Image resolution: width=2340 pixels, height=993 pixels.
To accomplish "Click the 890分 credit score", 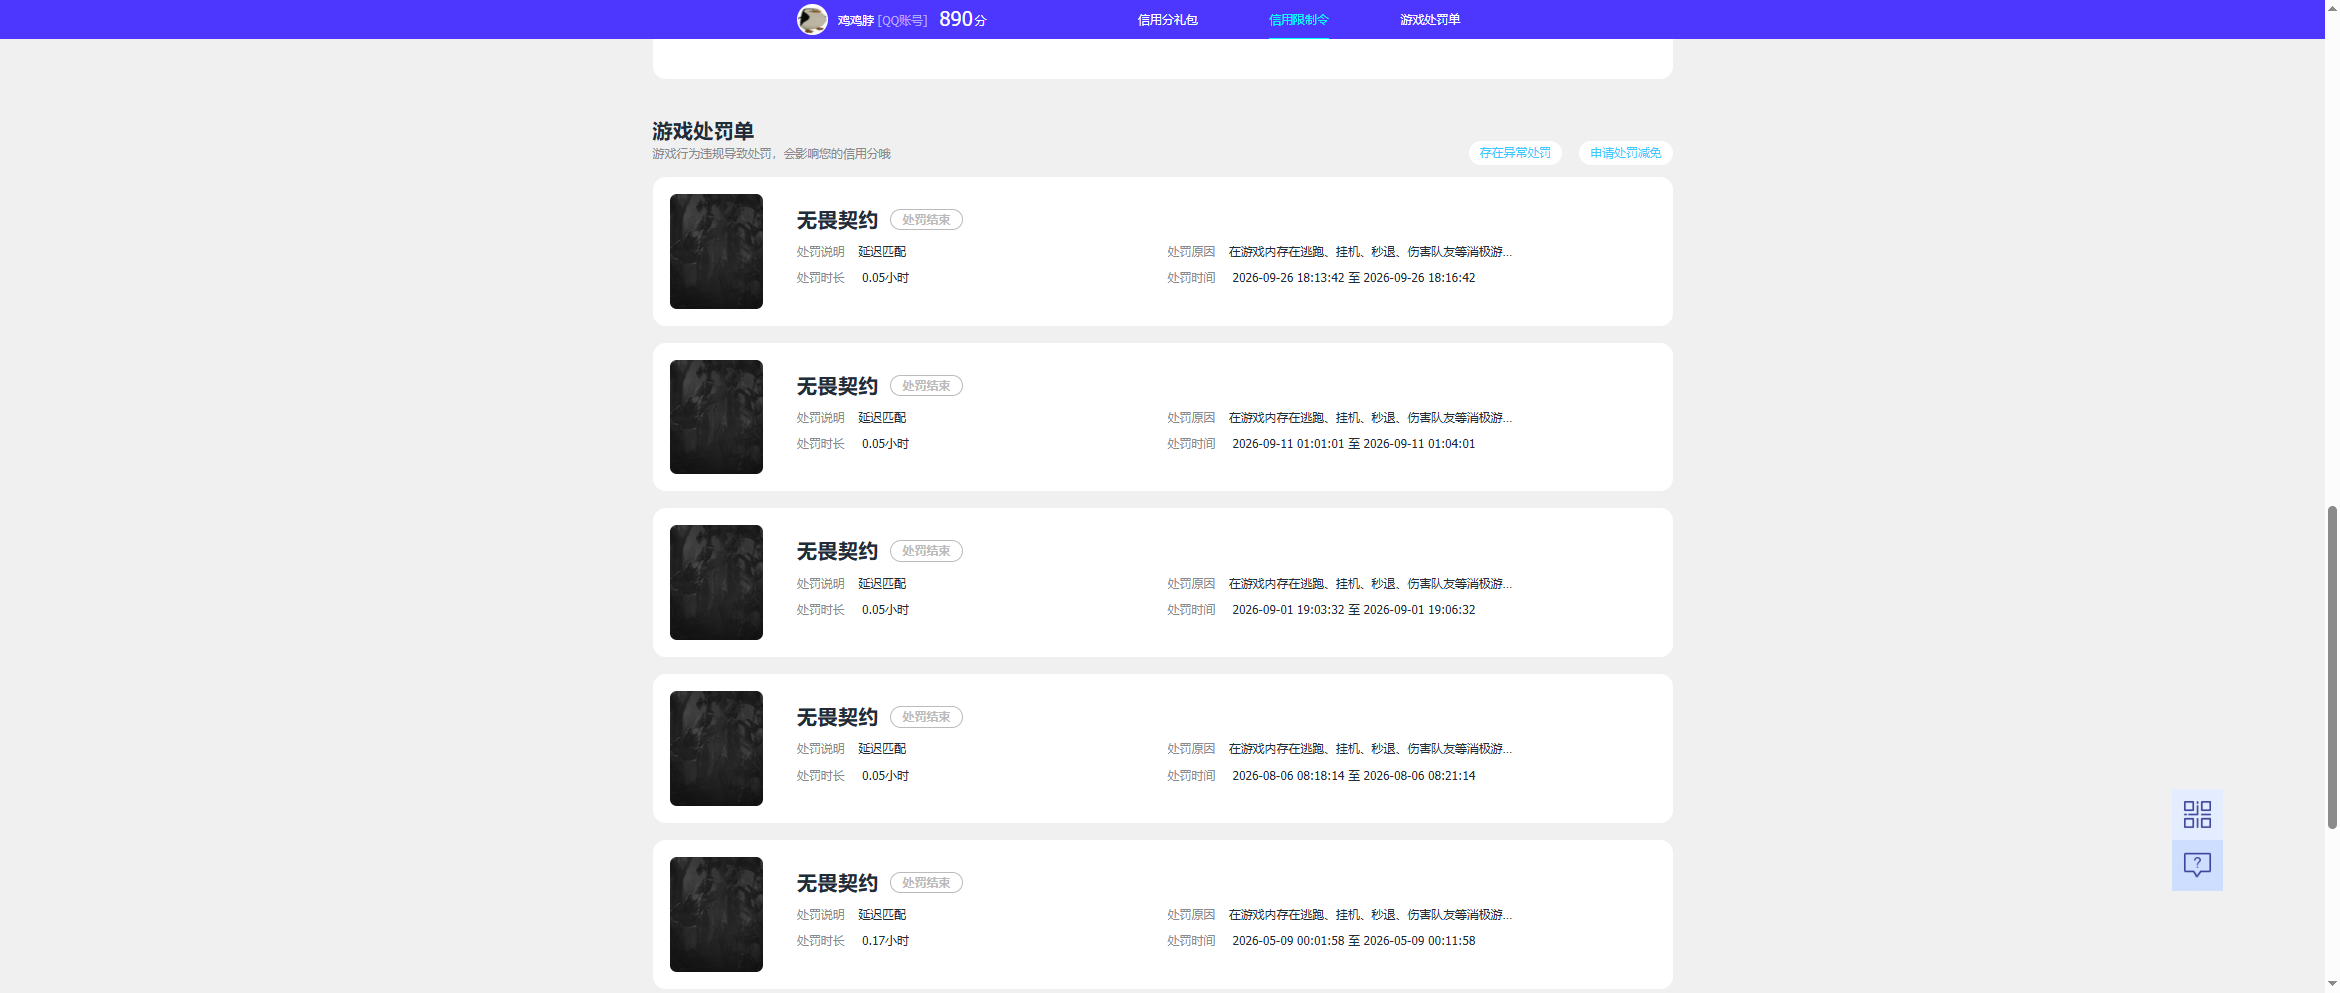I will [962, 19].
